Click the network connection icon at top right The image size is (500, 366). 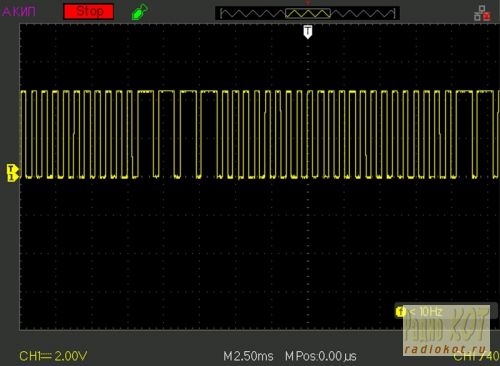pos(482,13)
